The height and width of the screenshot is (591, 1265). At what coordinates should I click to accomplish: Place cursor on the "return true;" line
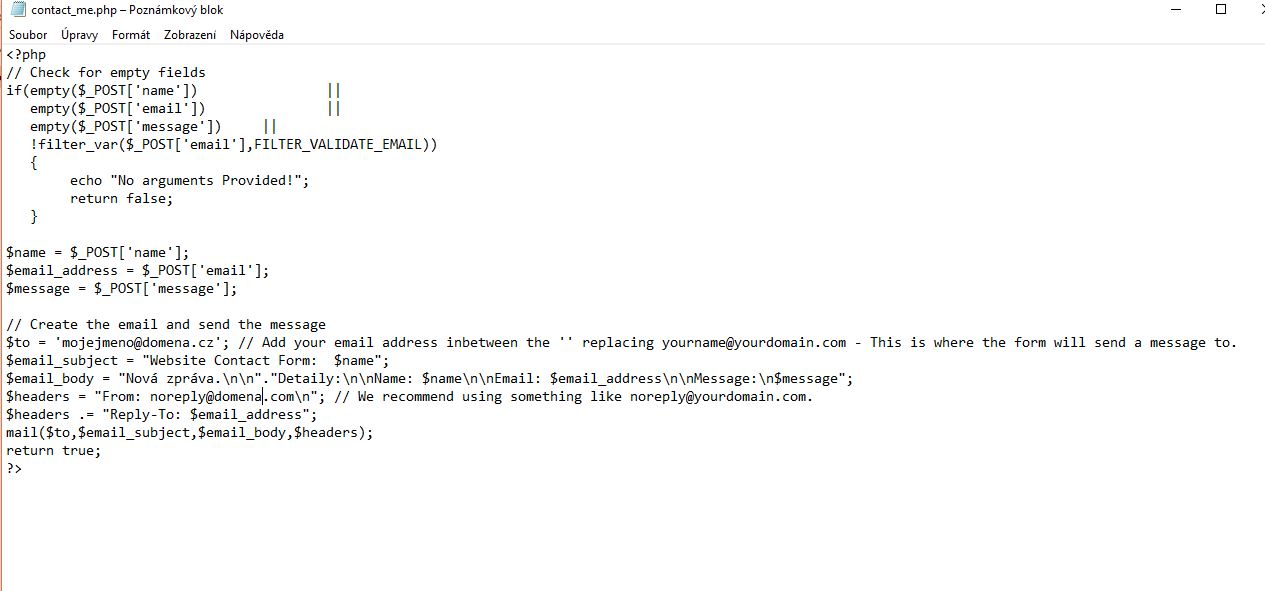(53, 451)
